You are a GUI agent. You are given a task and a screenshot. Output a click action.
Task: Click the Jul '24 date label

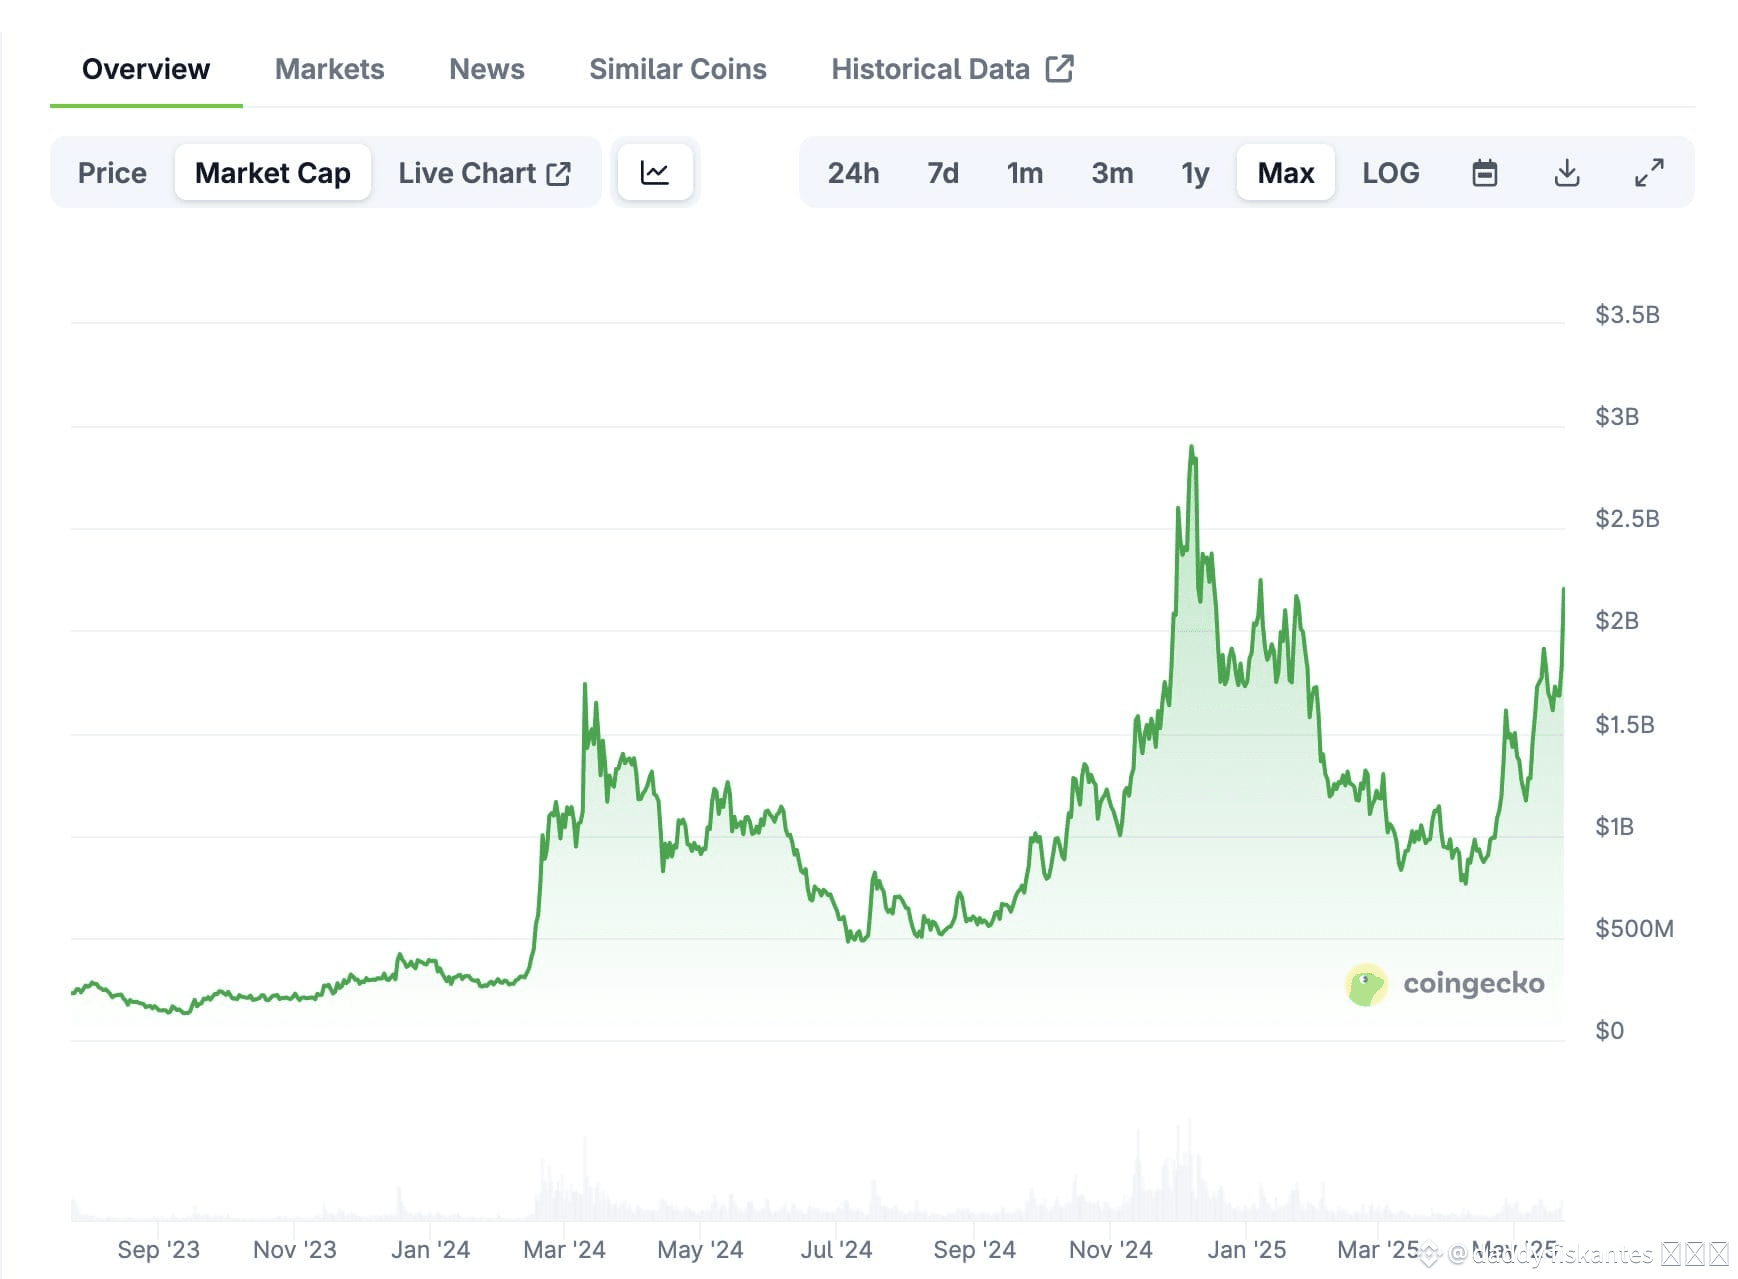[x=836, y=1250]
